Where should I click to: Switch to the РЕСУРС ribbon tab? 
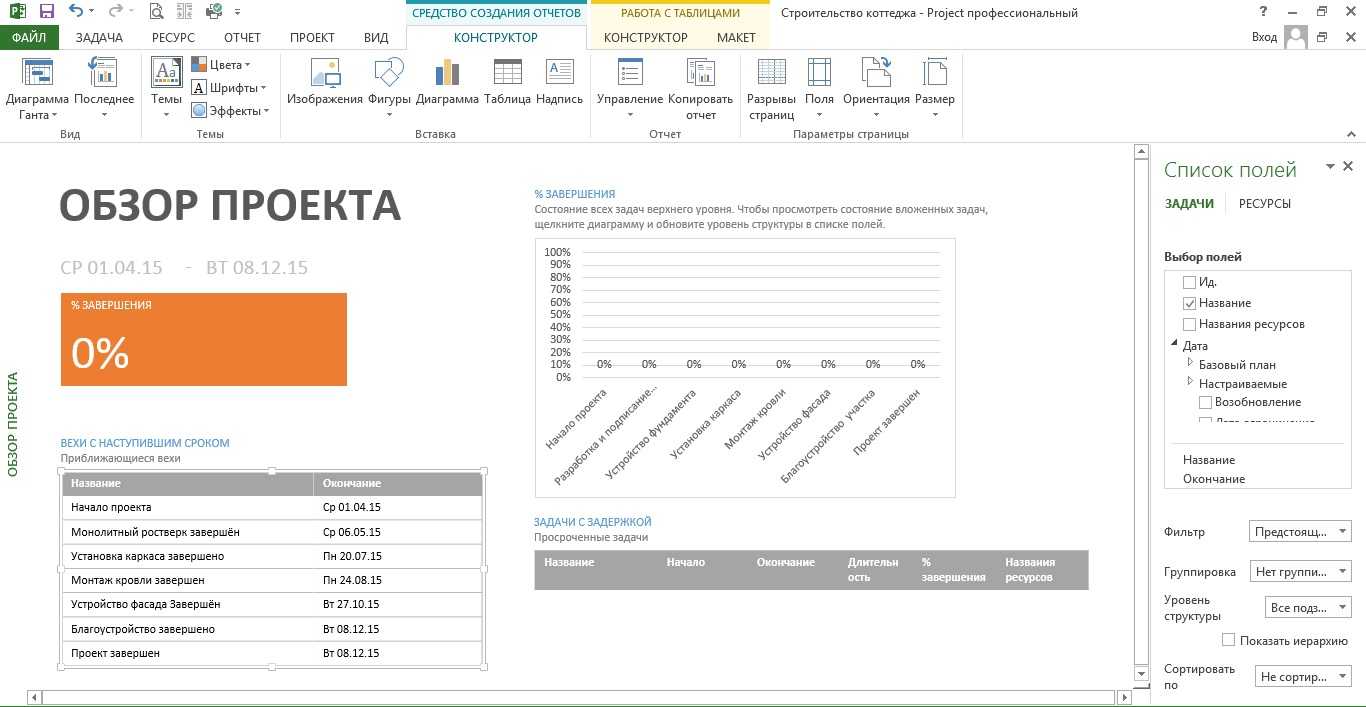click(x=174, y=38)
